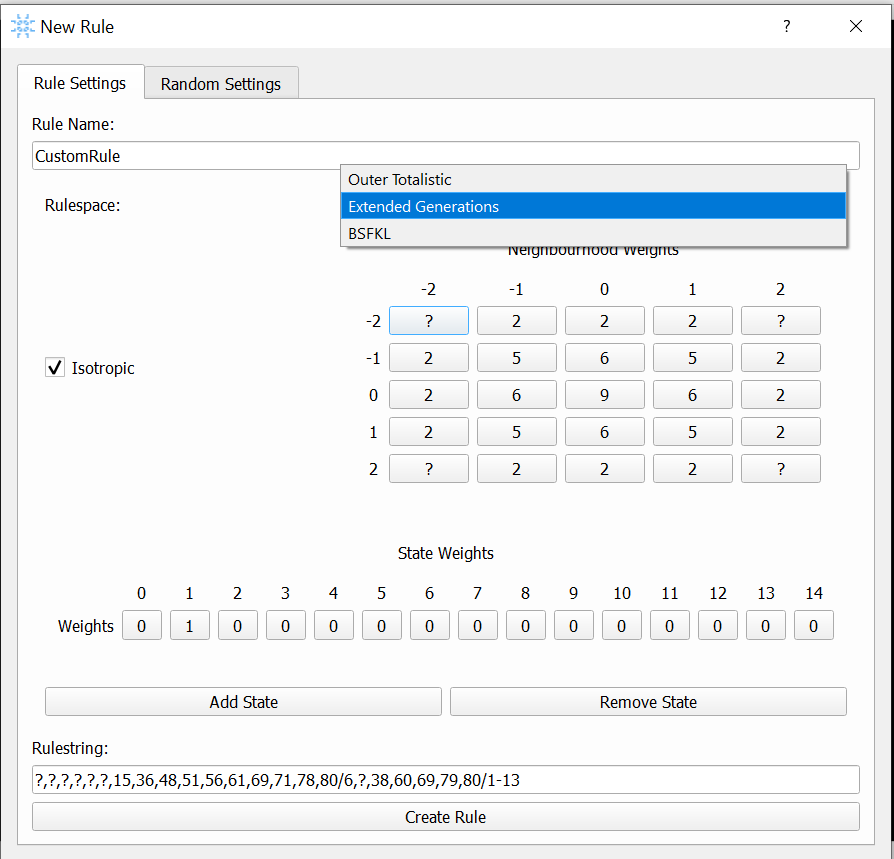Click the Rule Name field containing CustomRule
Screen dimensions: 894x859
445,156
